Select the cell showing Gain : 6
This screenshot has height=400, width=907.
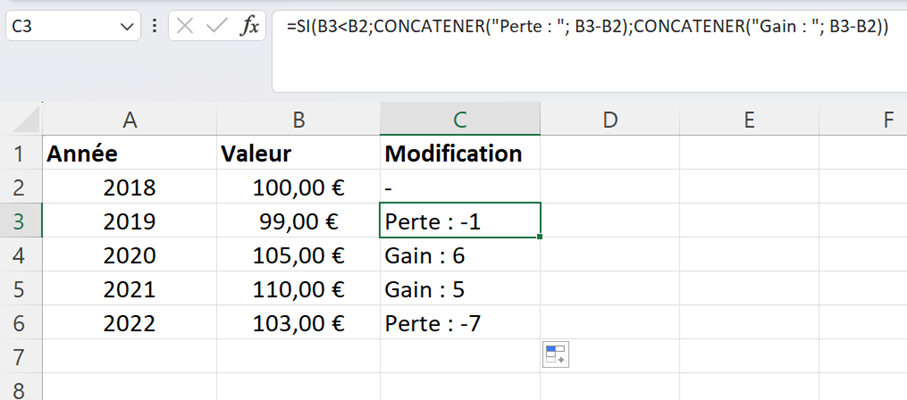(x=460, y=255)
